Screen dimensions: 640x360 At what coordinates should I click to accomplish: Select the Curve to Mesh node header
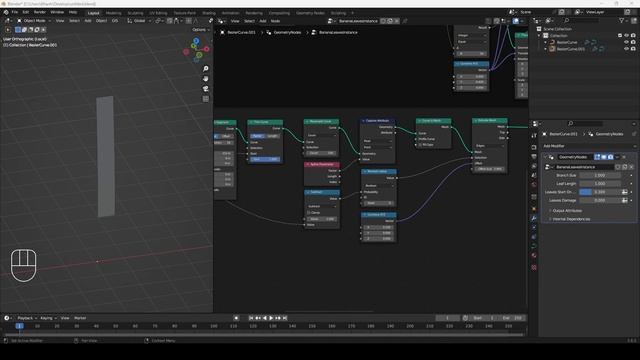pyautogui.click(x=433, y=120)
